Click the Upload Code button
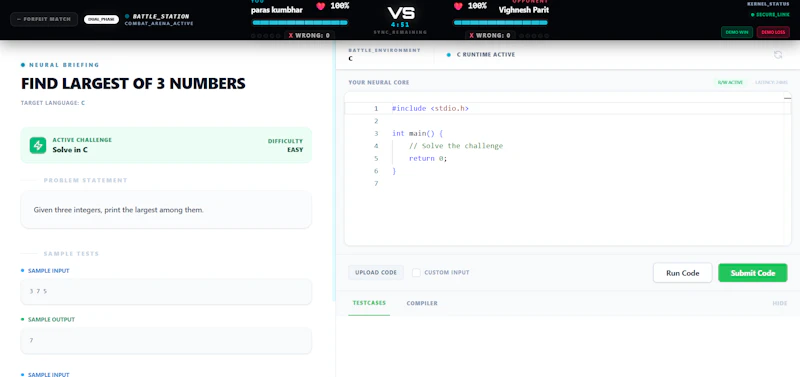The image size is (800, 377). 376,272
